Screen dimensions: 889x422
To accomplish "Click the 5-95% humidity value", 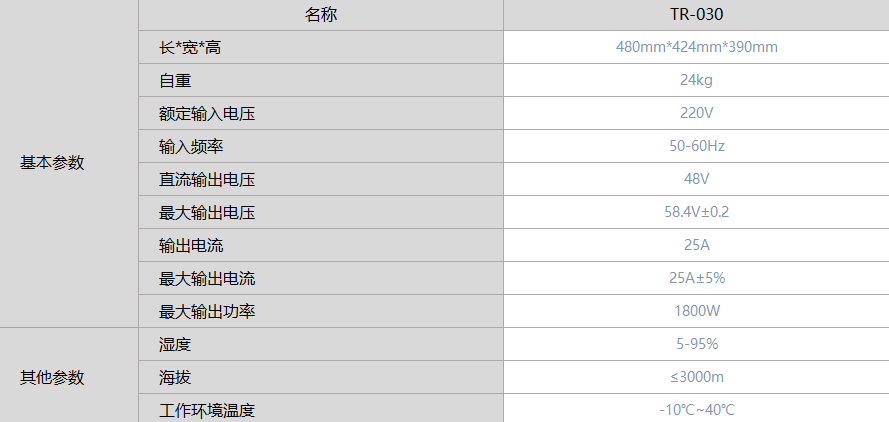I will point(697,345).
